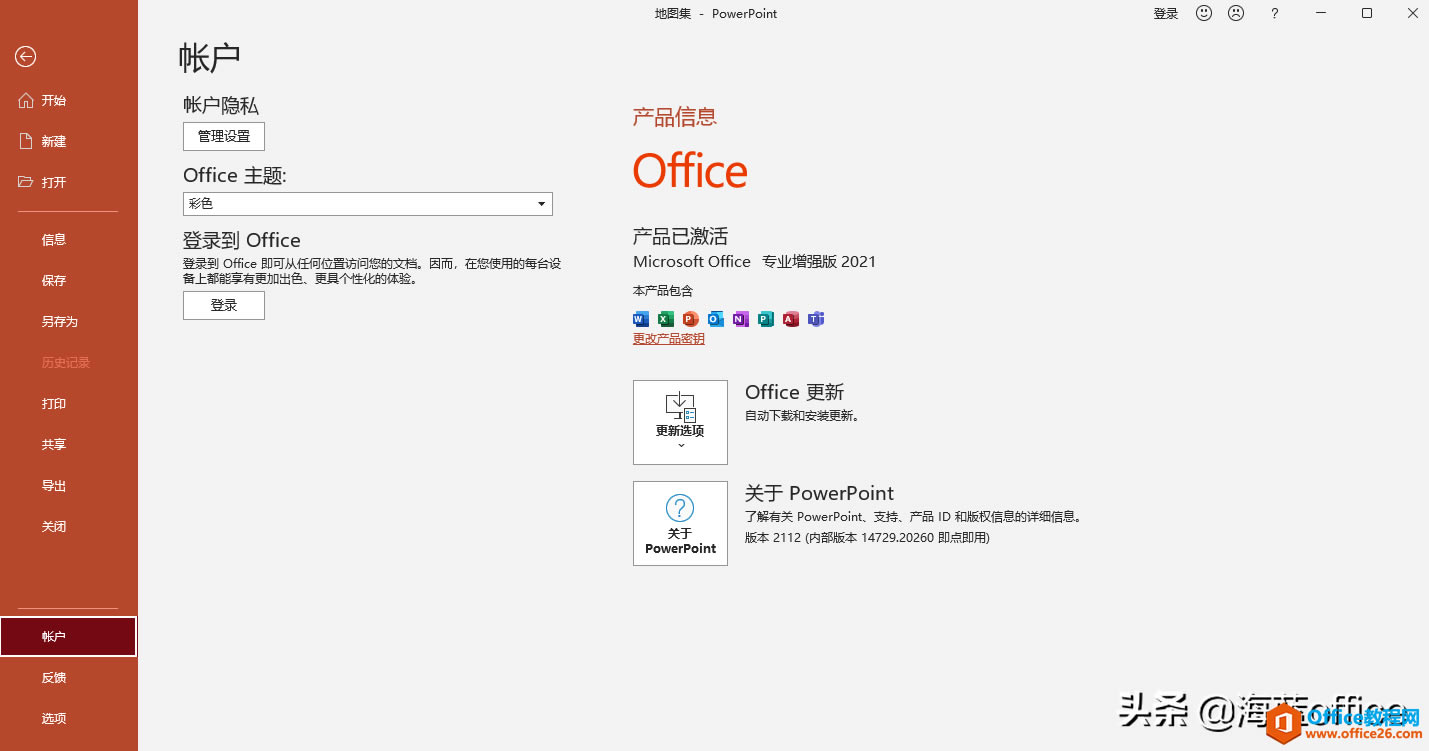The height and width of the screenshot is (751, 1429).
Task: Click the Access product icon
Action: click(x=791, y=319)
